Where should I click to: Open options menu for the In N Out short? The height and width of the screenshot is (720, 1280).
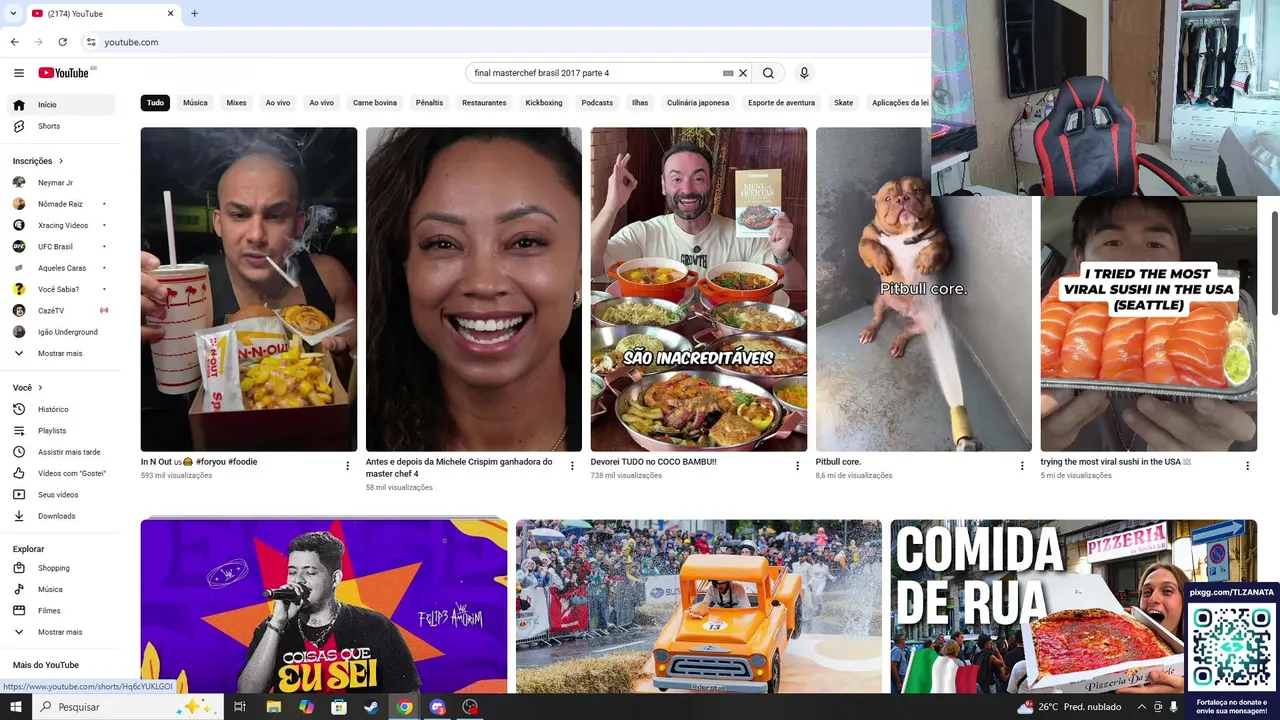tap(347, 466)
